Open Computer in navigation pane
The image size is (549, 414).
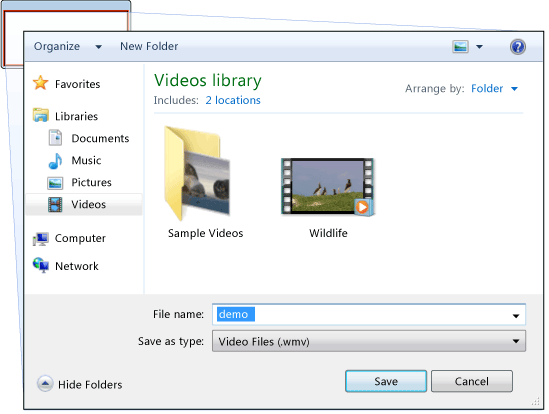80,238
